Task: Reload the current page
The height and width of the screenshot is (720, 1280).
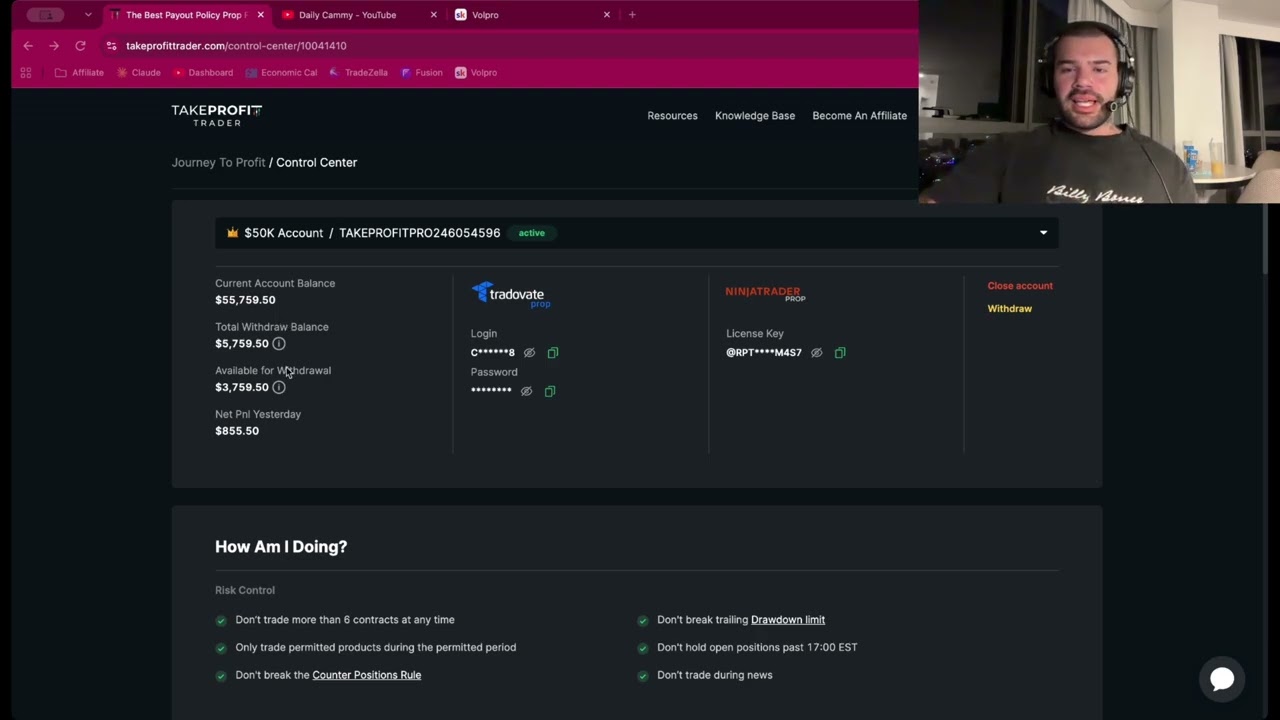Action: [80, 46]
